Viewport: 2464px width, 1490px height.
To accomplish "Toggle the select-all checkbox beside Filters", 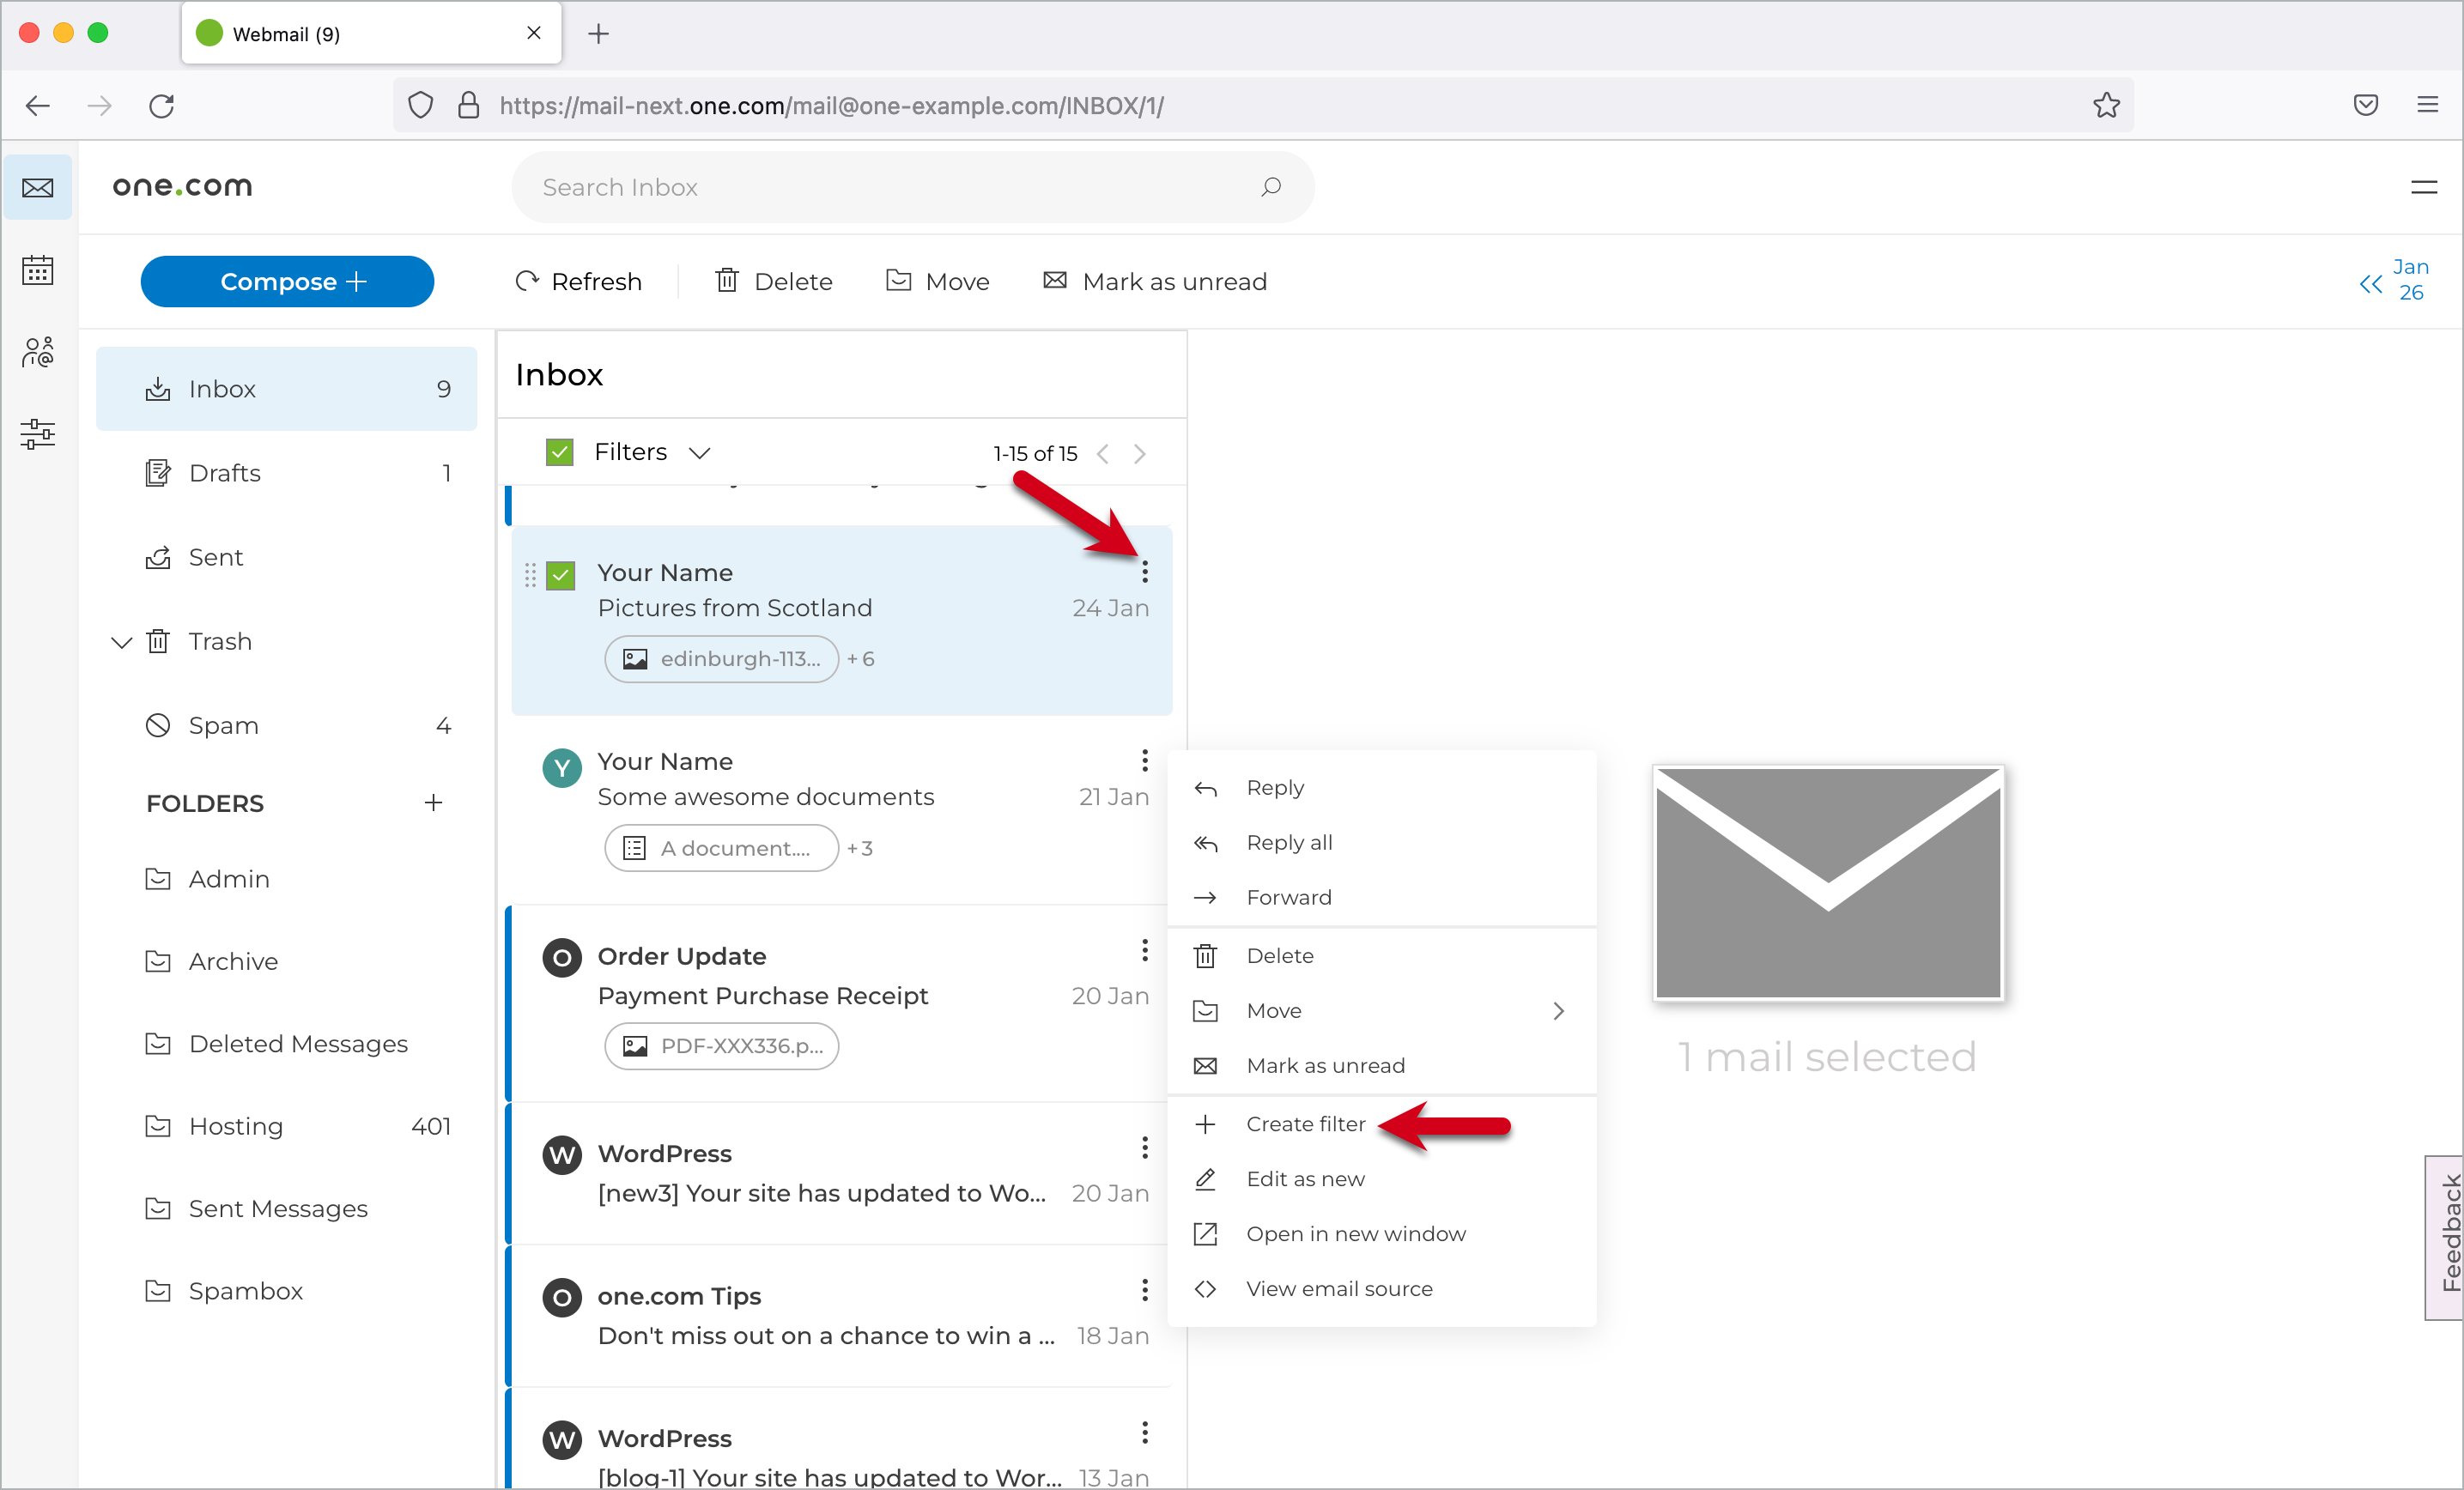I will click(x=559, y=453).
